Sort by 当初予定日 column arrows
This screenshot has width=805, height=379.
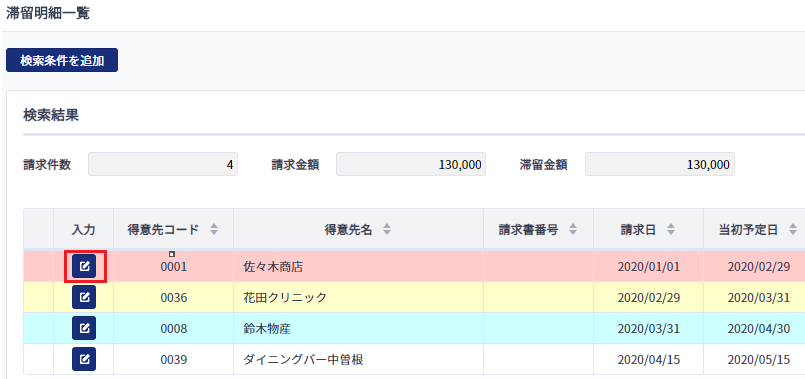coord(794,230)
